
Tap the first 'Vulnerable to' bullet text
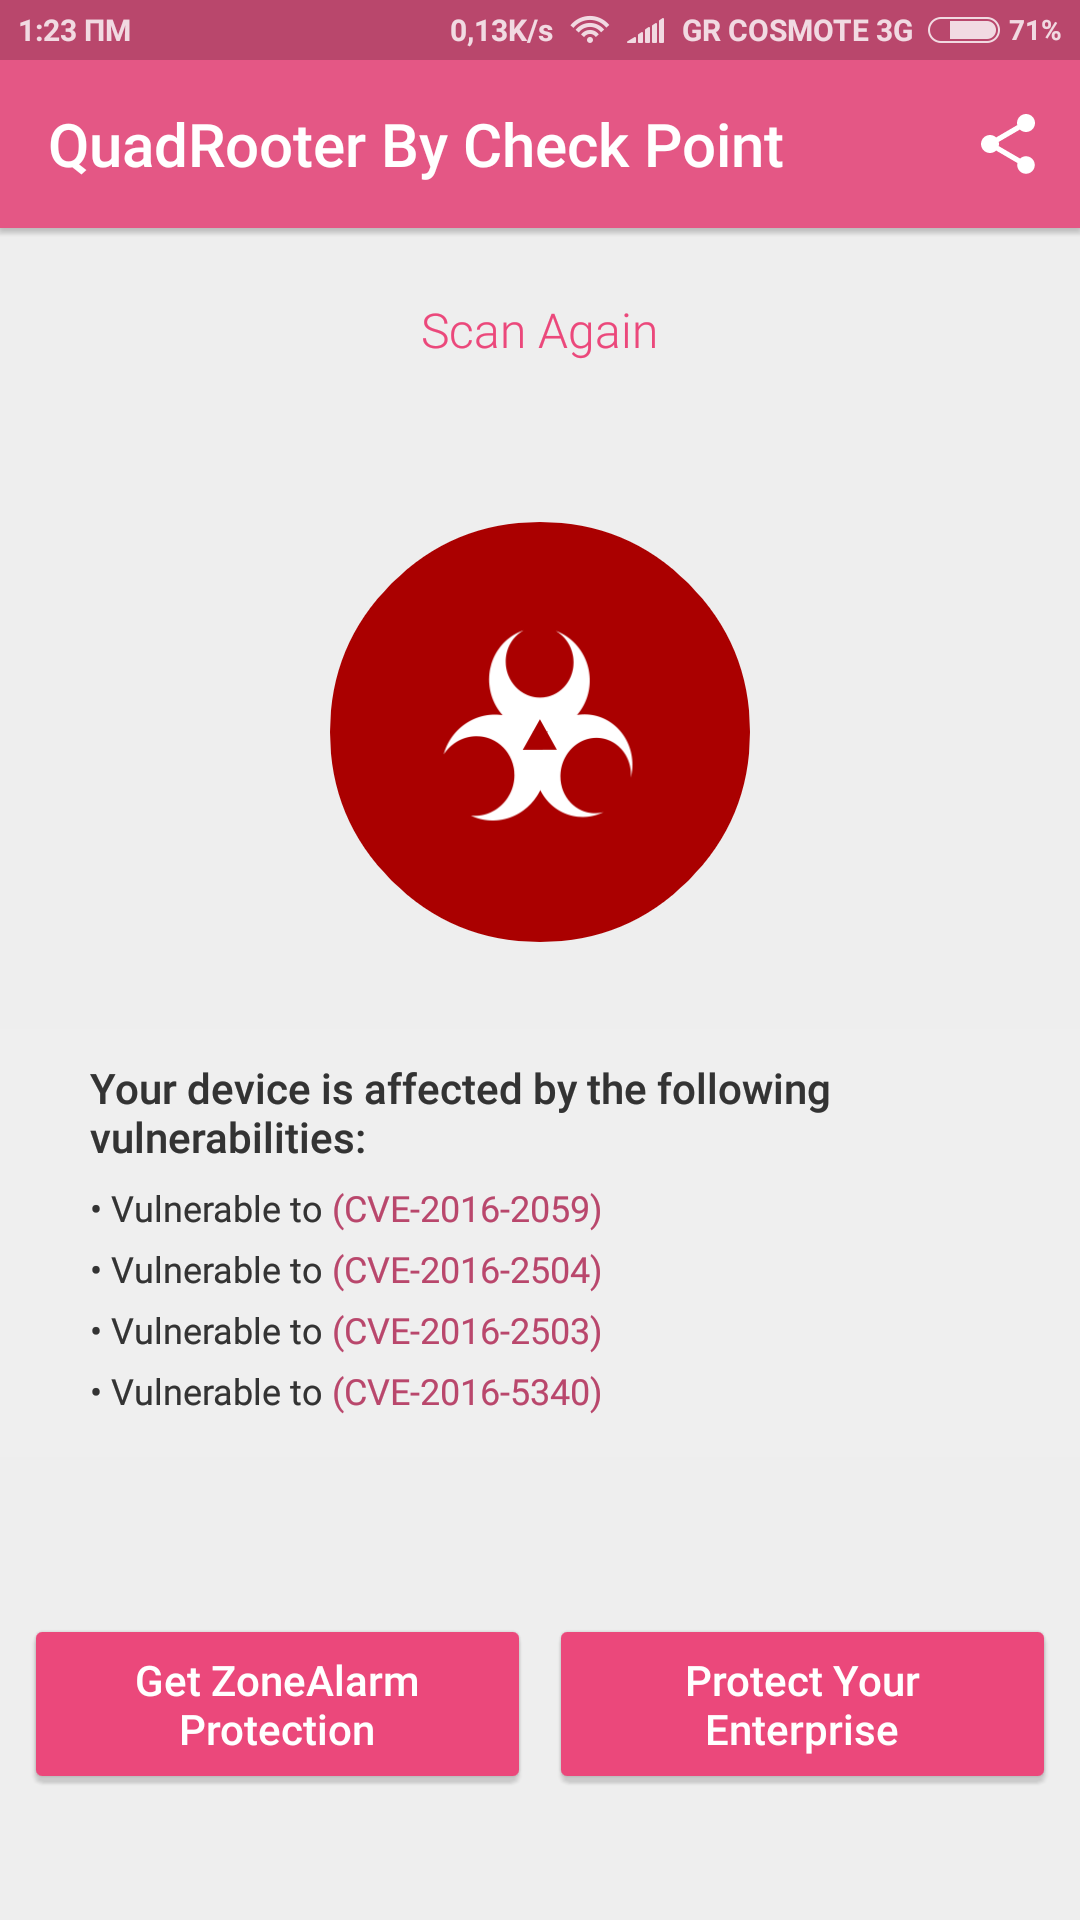click(x=216, y=1210)
